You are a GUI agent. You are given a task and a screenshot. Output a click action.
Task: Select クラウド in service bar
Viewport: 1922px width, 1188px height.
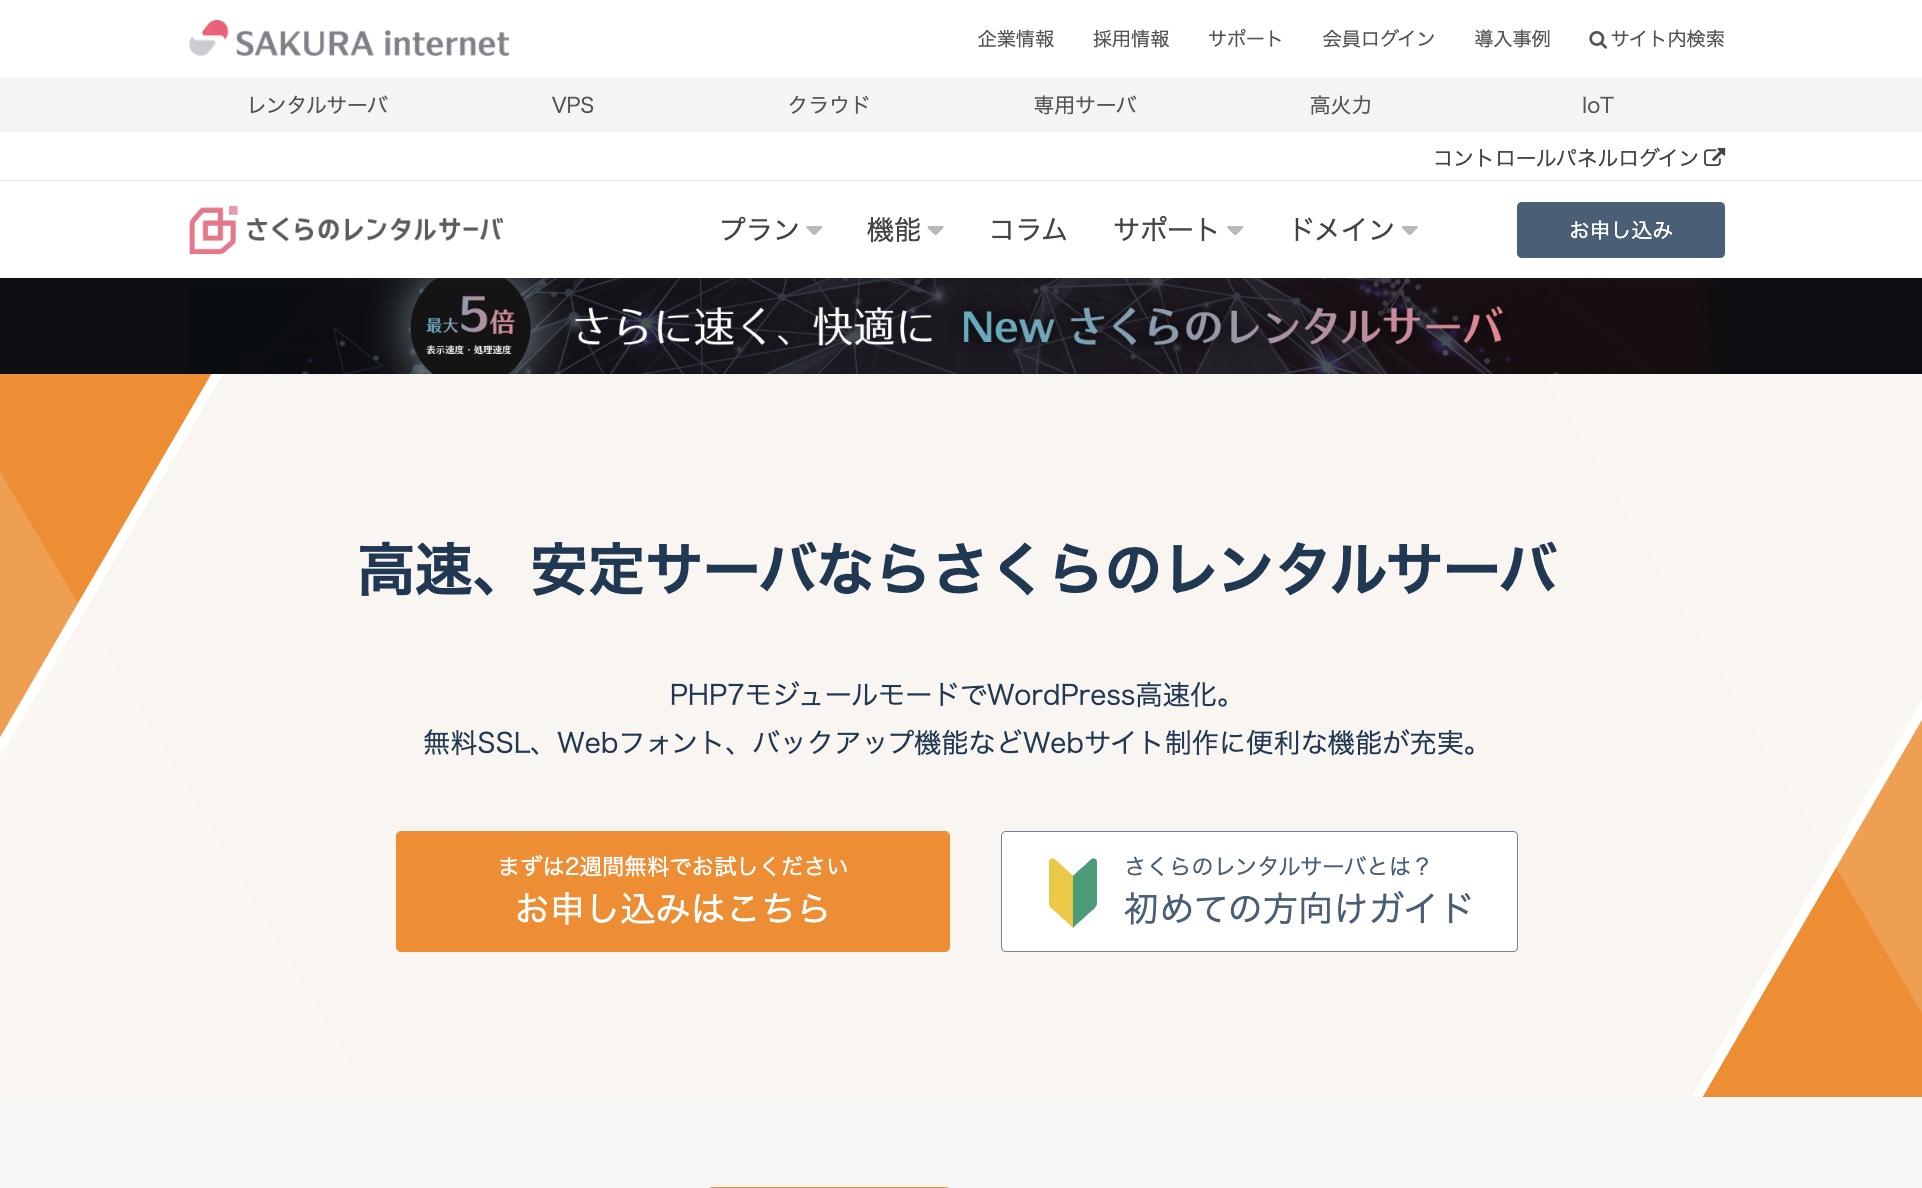(x=829, y=105)
